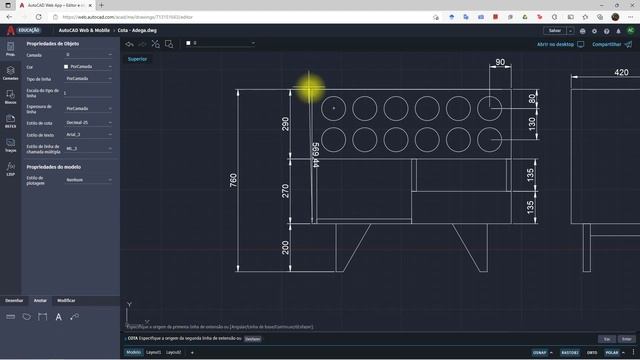This screenshot has height=360, width=640.
Task: Open the layer selector dropdown in toolbar
Action: 220,43
